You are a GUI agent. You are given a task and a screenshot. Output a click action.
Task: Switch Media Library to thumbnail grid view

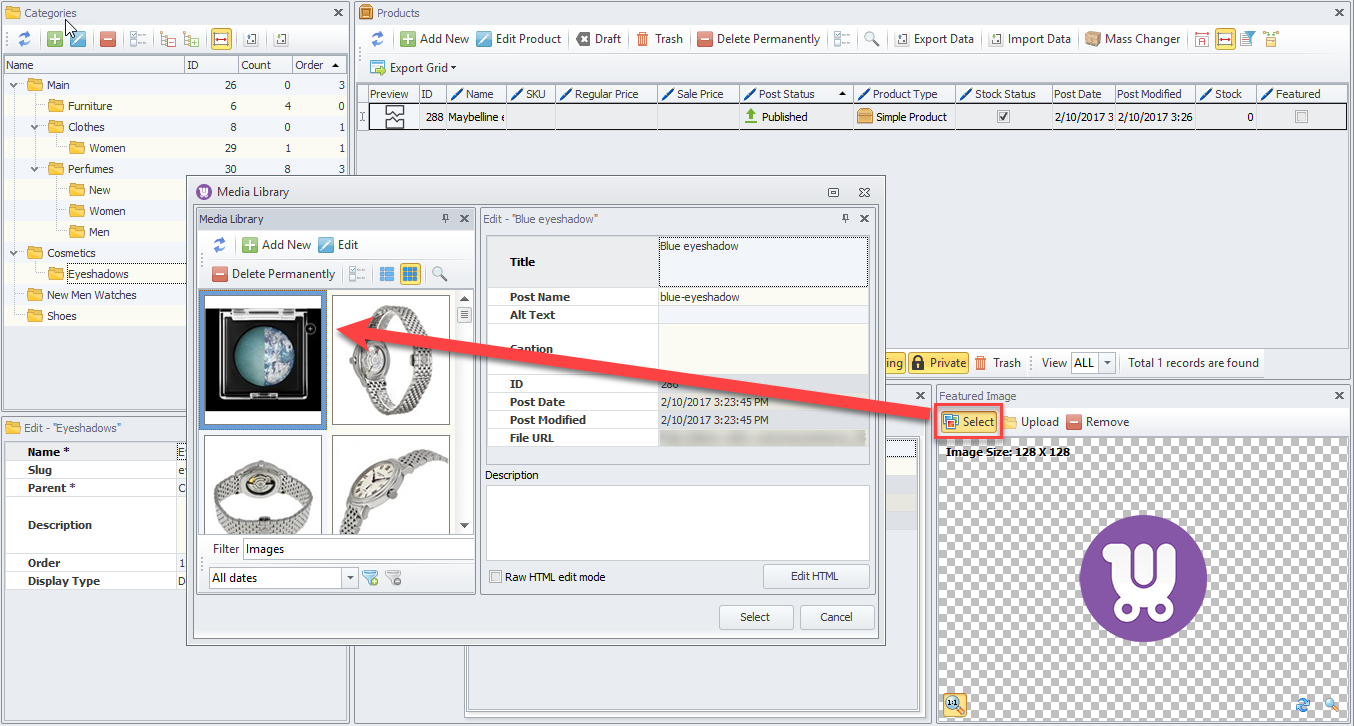click(410, 274)
